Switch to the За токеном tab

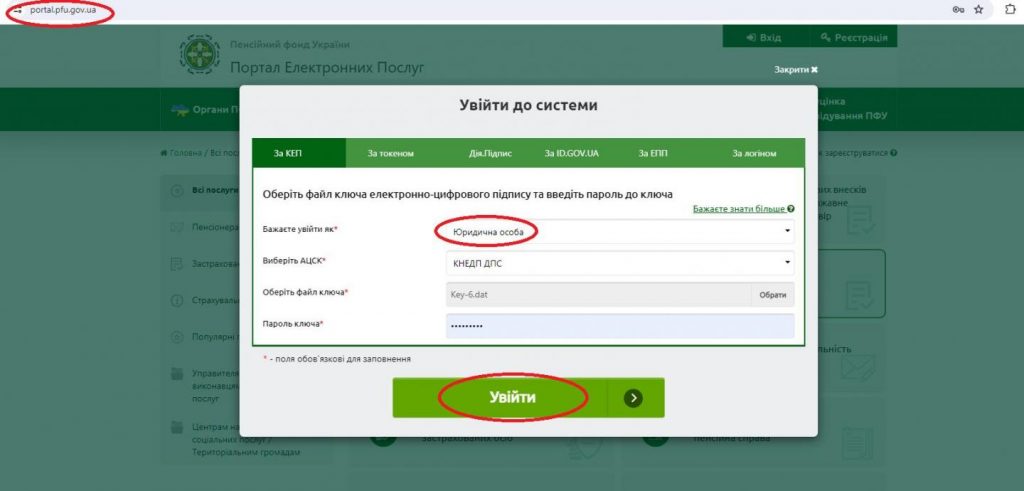[390, 153]
